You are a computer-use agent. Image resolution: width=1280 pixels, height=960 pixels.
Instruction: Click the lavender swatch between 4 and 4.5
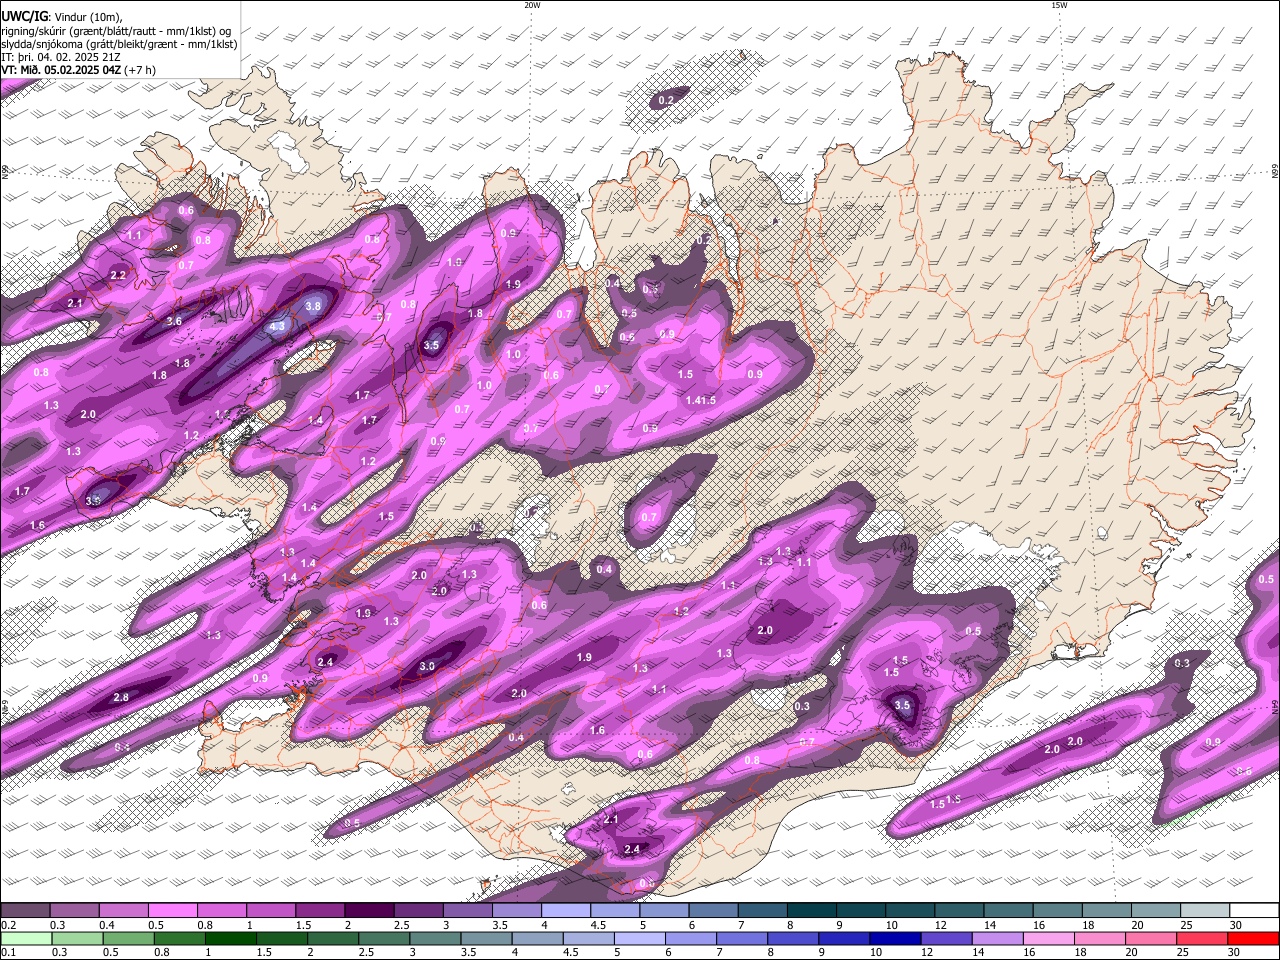tap(565, 910)
